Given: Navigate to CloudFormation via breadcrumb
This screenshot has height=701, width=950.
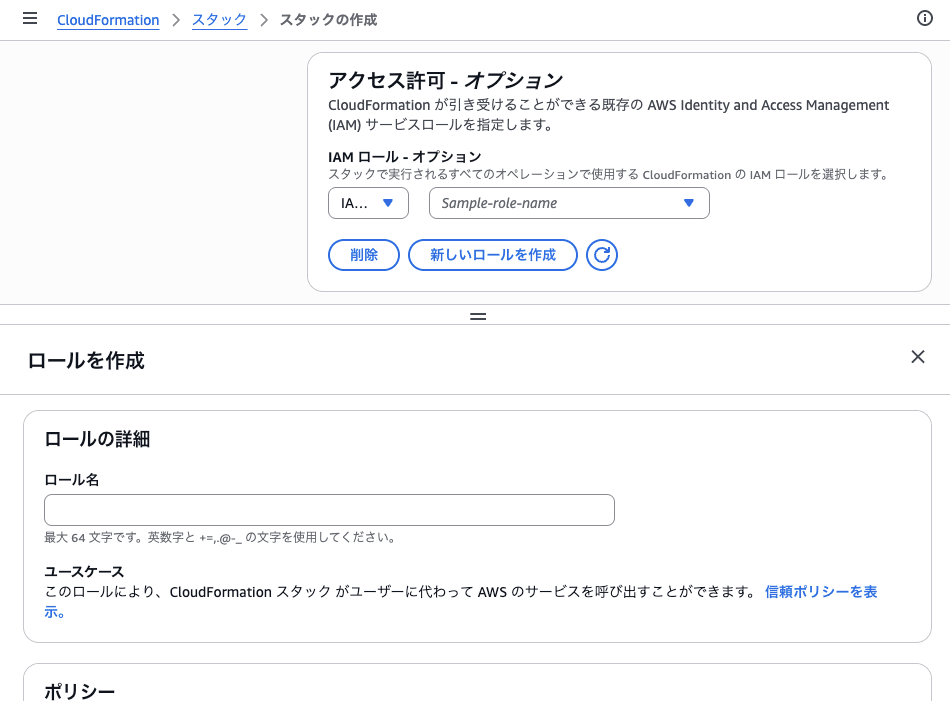Looking at the screenshot, I should point(107,19).
